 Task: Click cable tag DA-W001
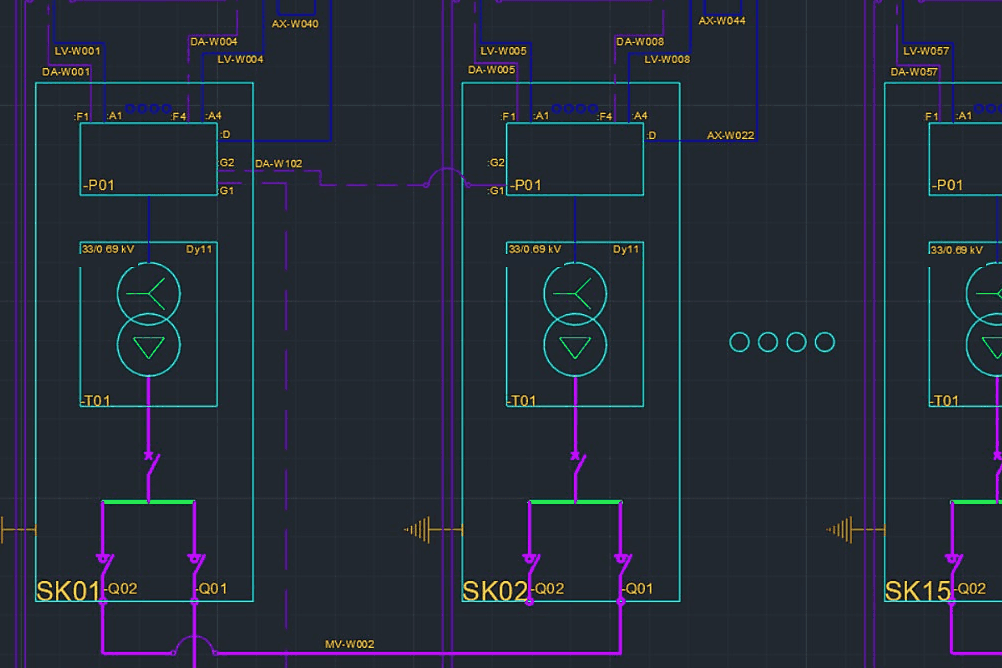[66, 72]
